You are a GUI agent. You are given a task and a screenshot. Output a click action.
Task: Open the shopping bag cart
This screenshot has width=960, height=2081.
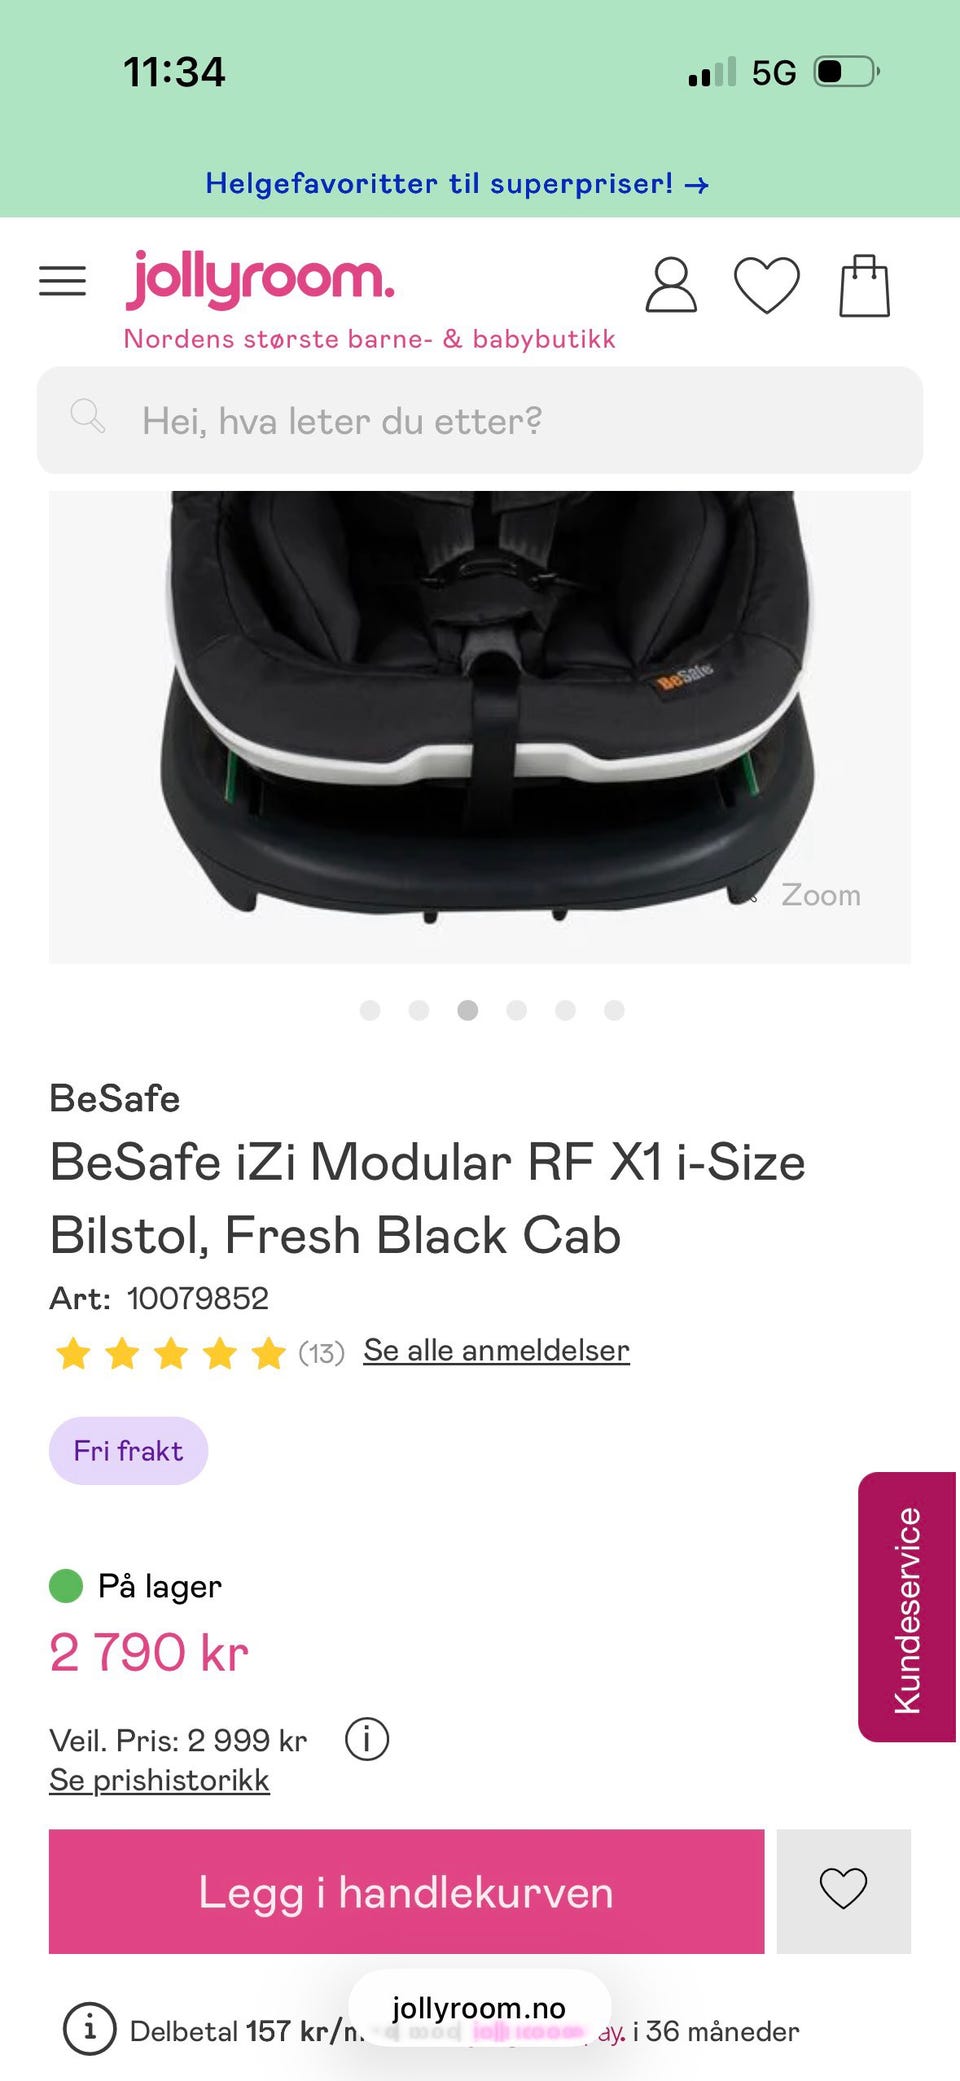point(864,285)
